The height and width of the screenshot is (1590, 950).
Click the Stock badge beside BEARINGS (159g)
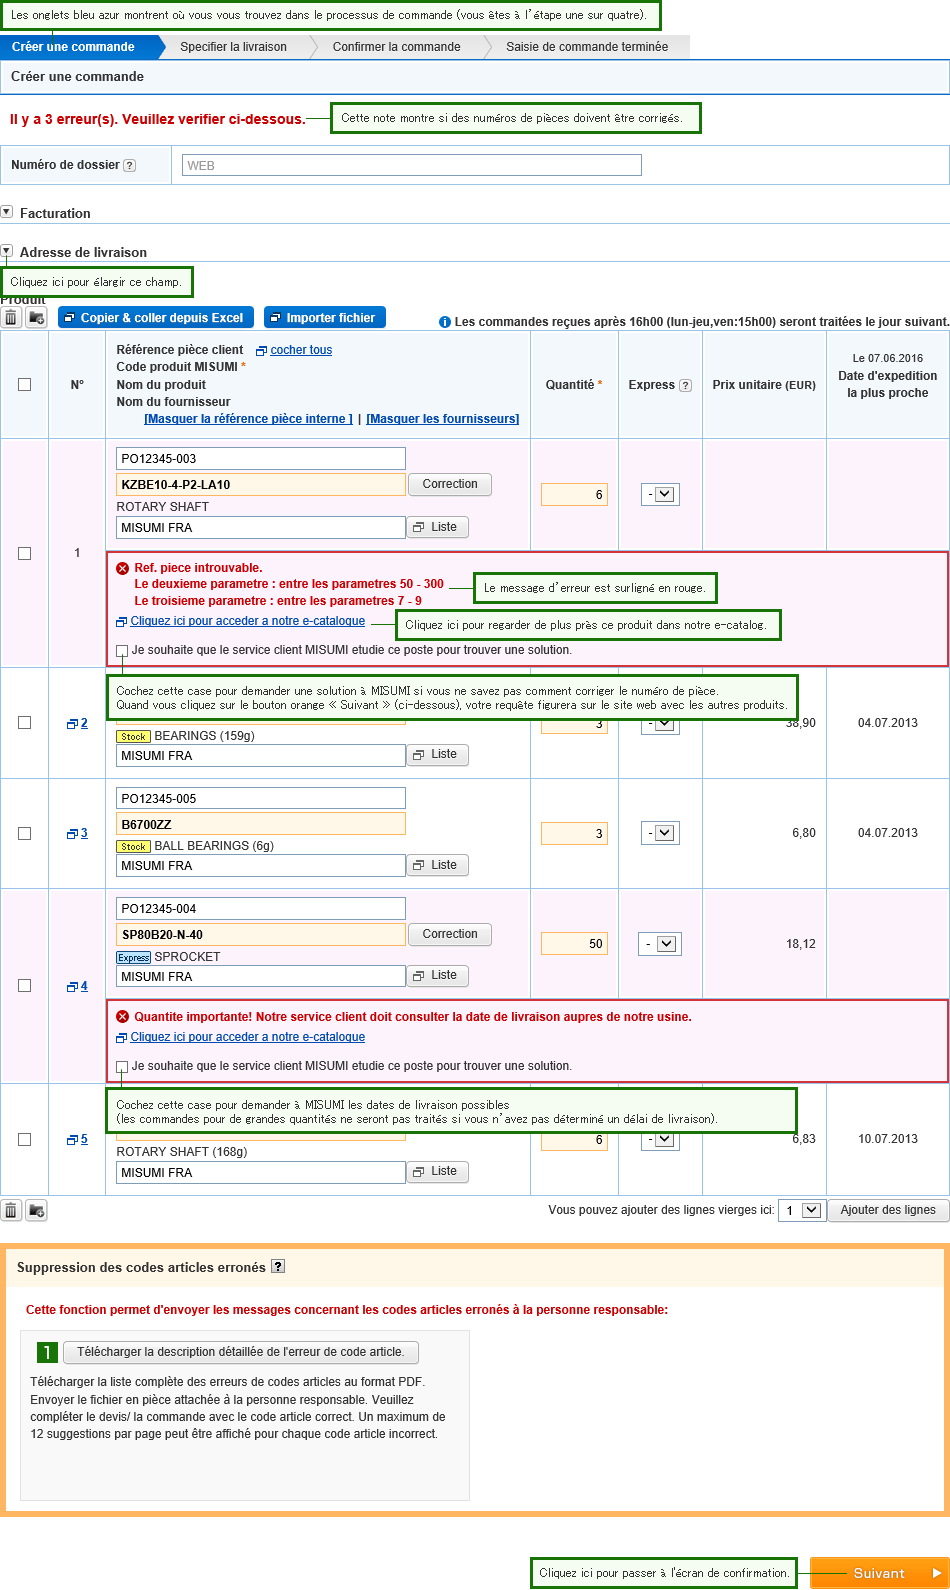[x=134, y=736]
